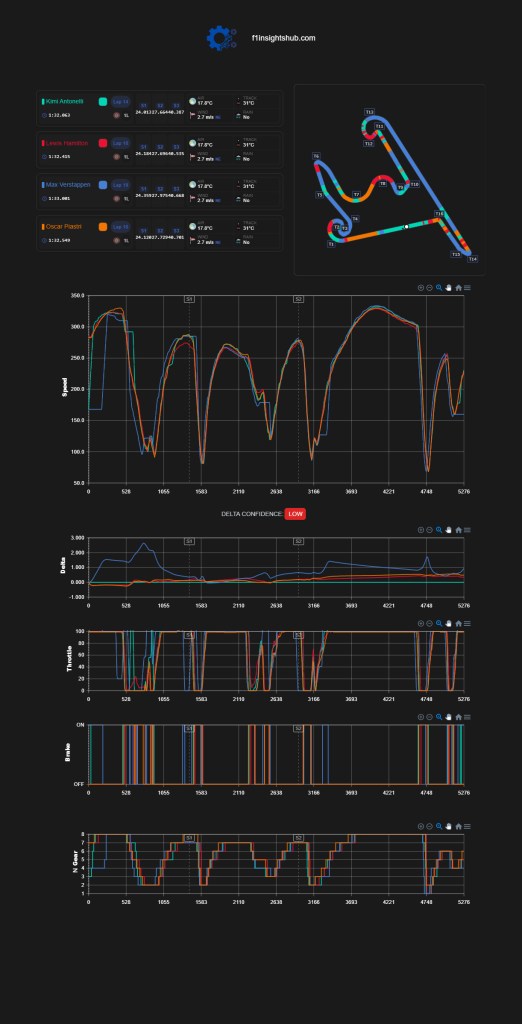522x1024 pixels.
Task: Click the T1 turn label on track map
Action: pyautogui.click(x=331, y=244)
